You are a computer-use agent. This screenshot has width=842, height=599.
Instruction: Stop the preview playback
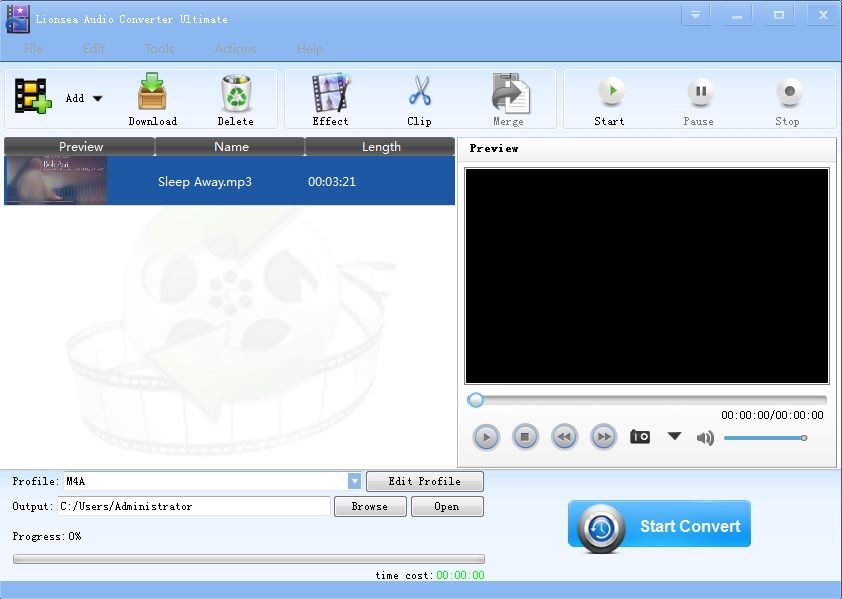(x=525, y=437)
